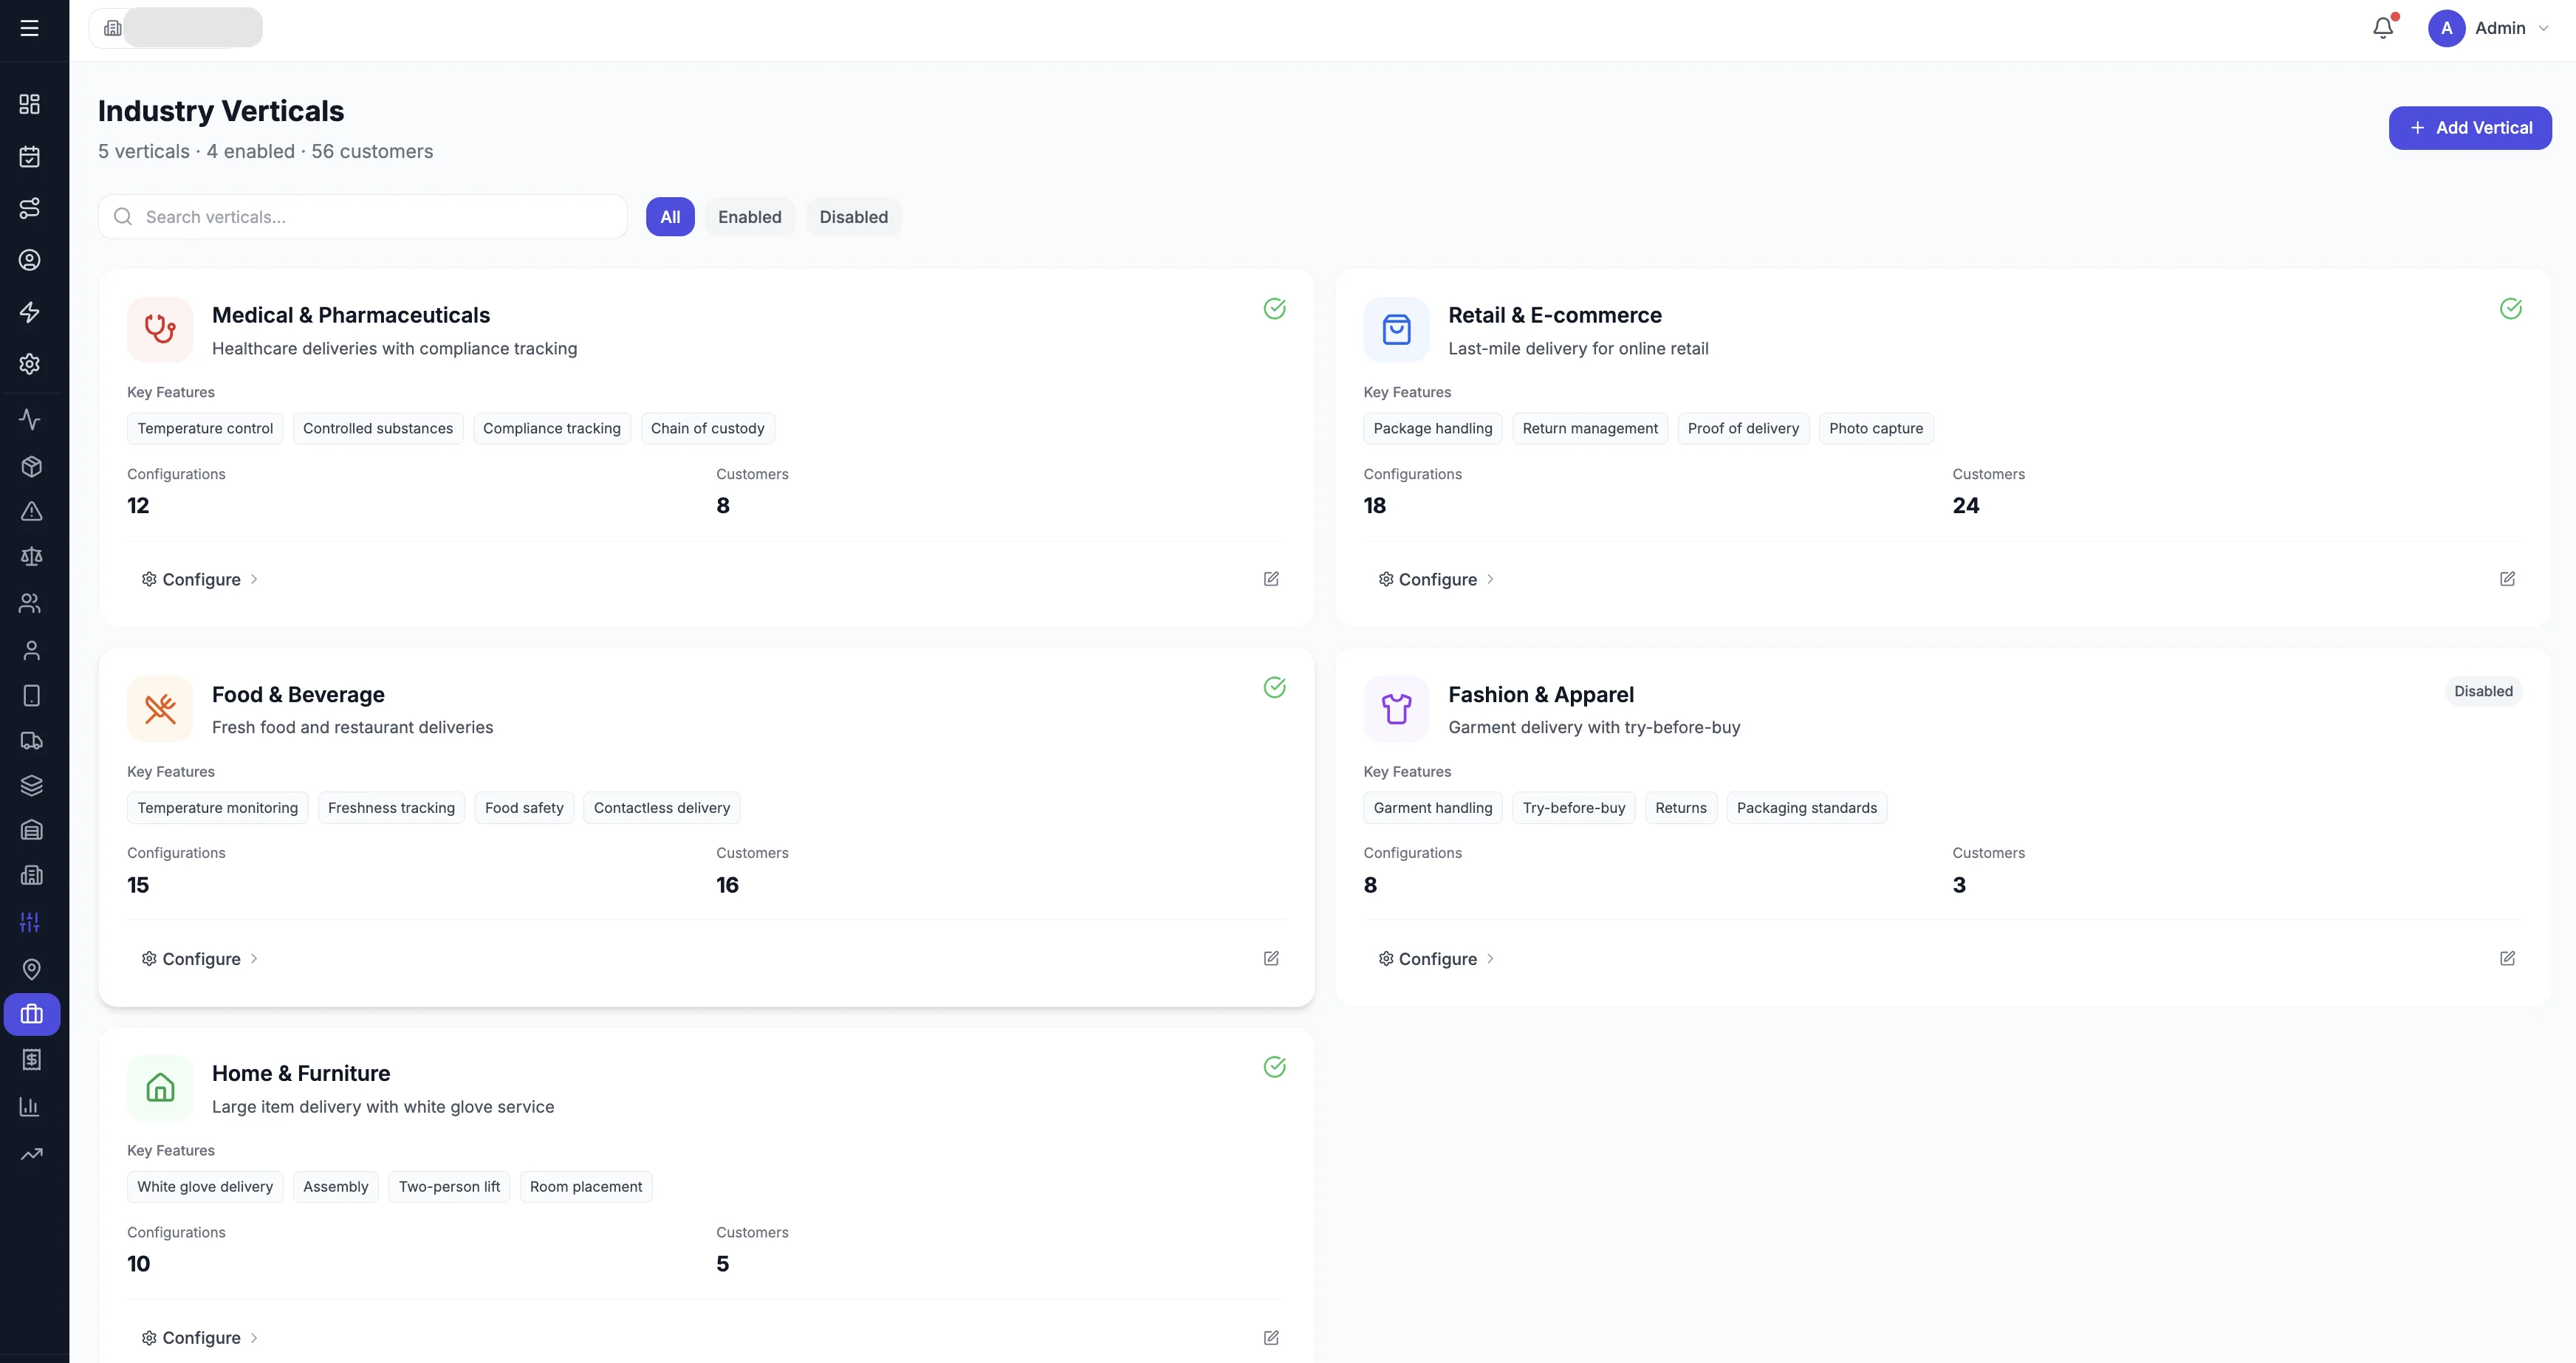Screen dimensions: 2576x1363
Task: Select the calendar icon in the sidebar
Action: pyautogui.click(x=30, y=157)
